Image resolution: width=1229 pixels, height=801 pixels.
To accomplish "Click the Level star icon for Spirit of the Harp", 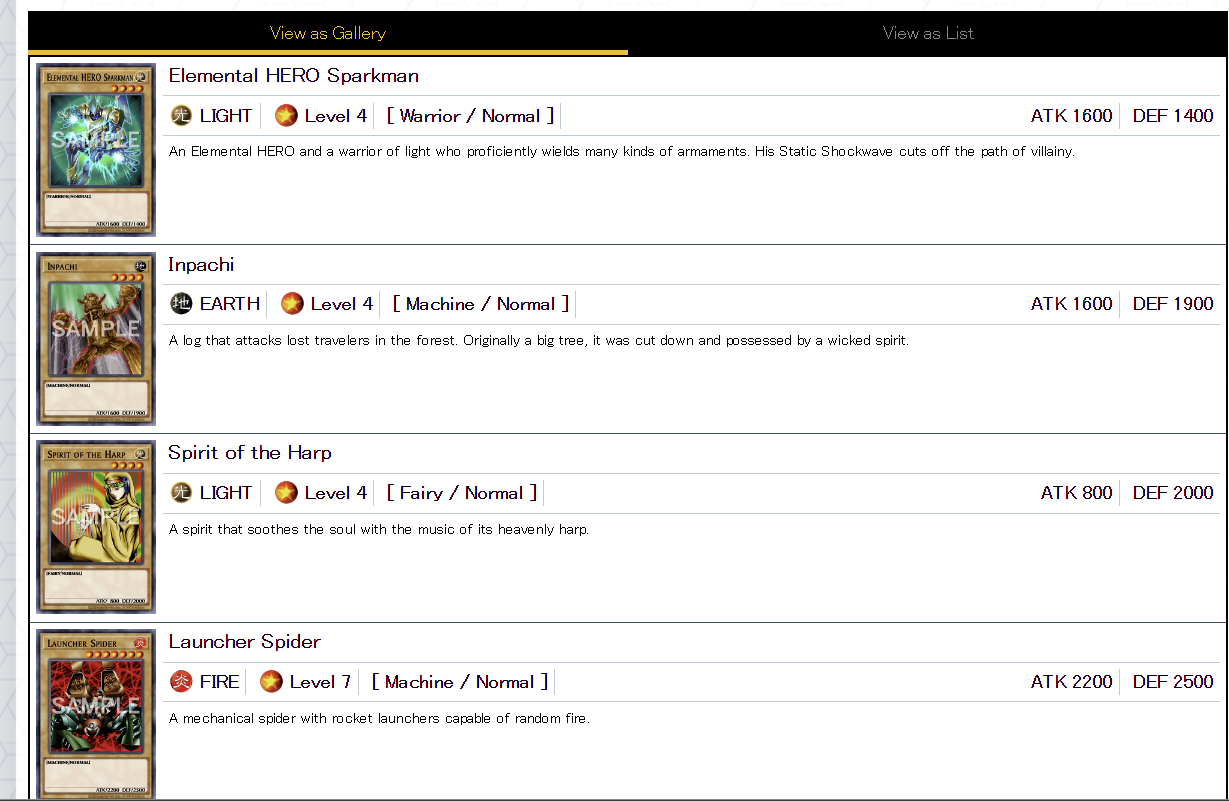I will pos(286,493).
